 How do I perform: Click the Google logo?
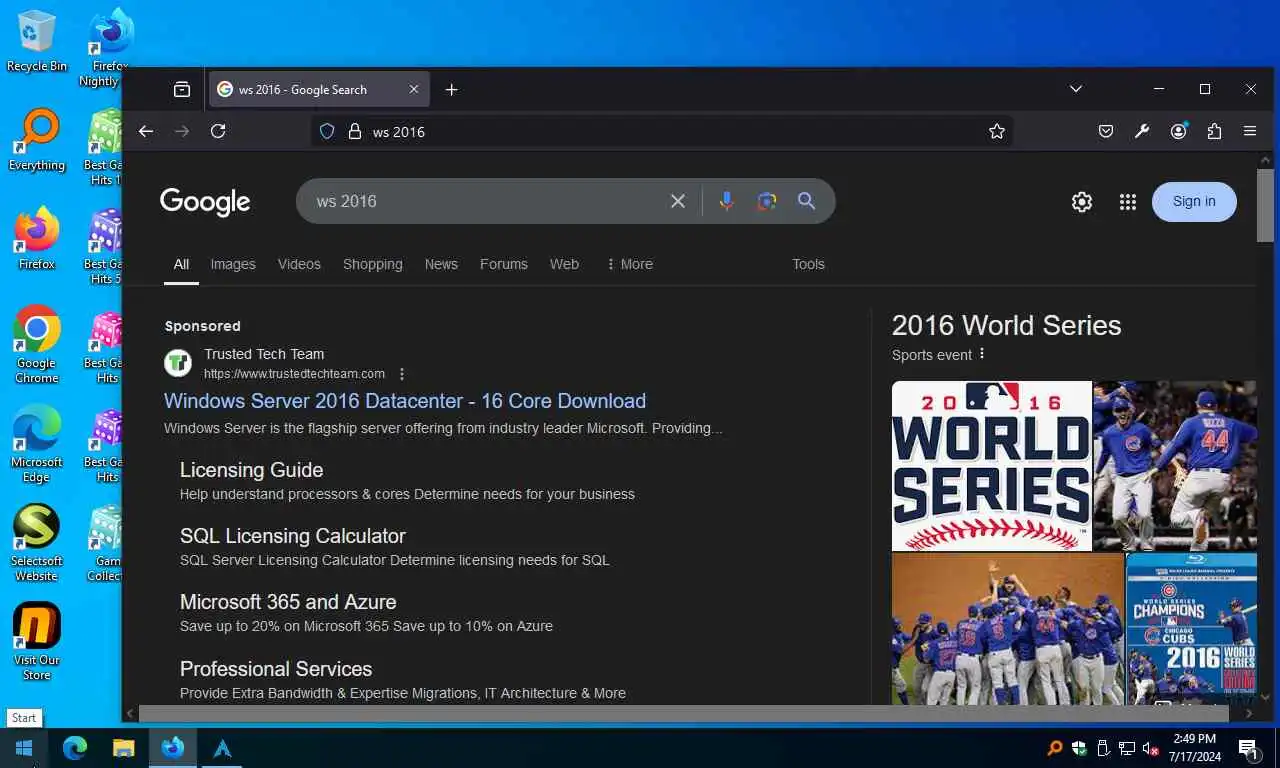click(205, 202)
